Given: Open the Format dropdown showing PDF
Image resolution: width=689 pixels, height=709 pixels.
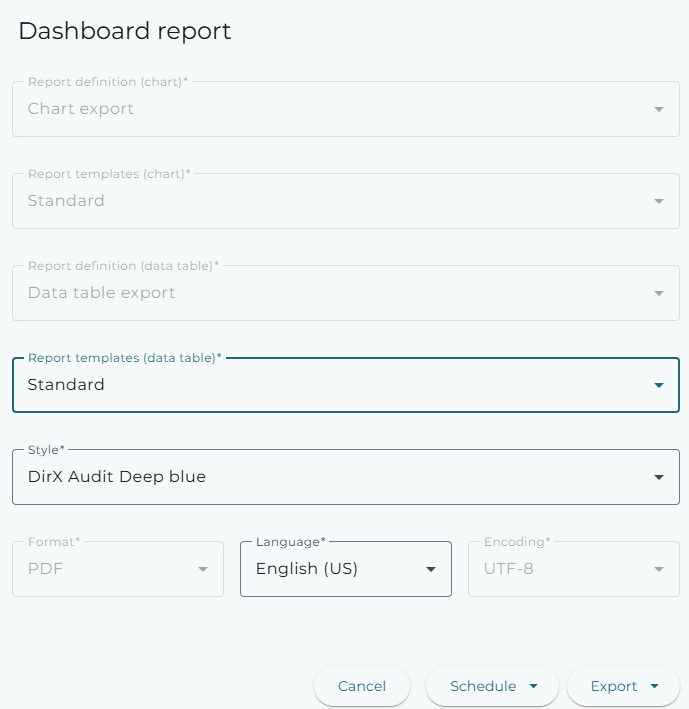Looking at the screenshot, I should point(118,569).
